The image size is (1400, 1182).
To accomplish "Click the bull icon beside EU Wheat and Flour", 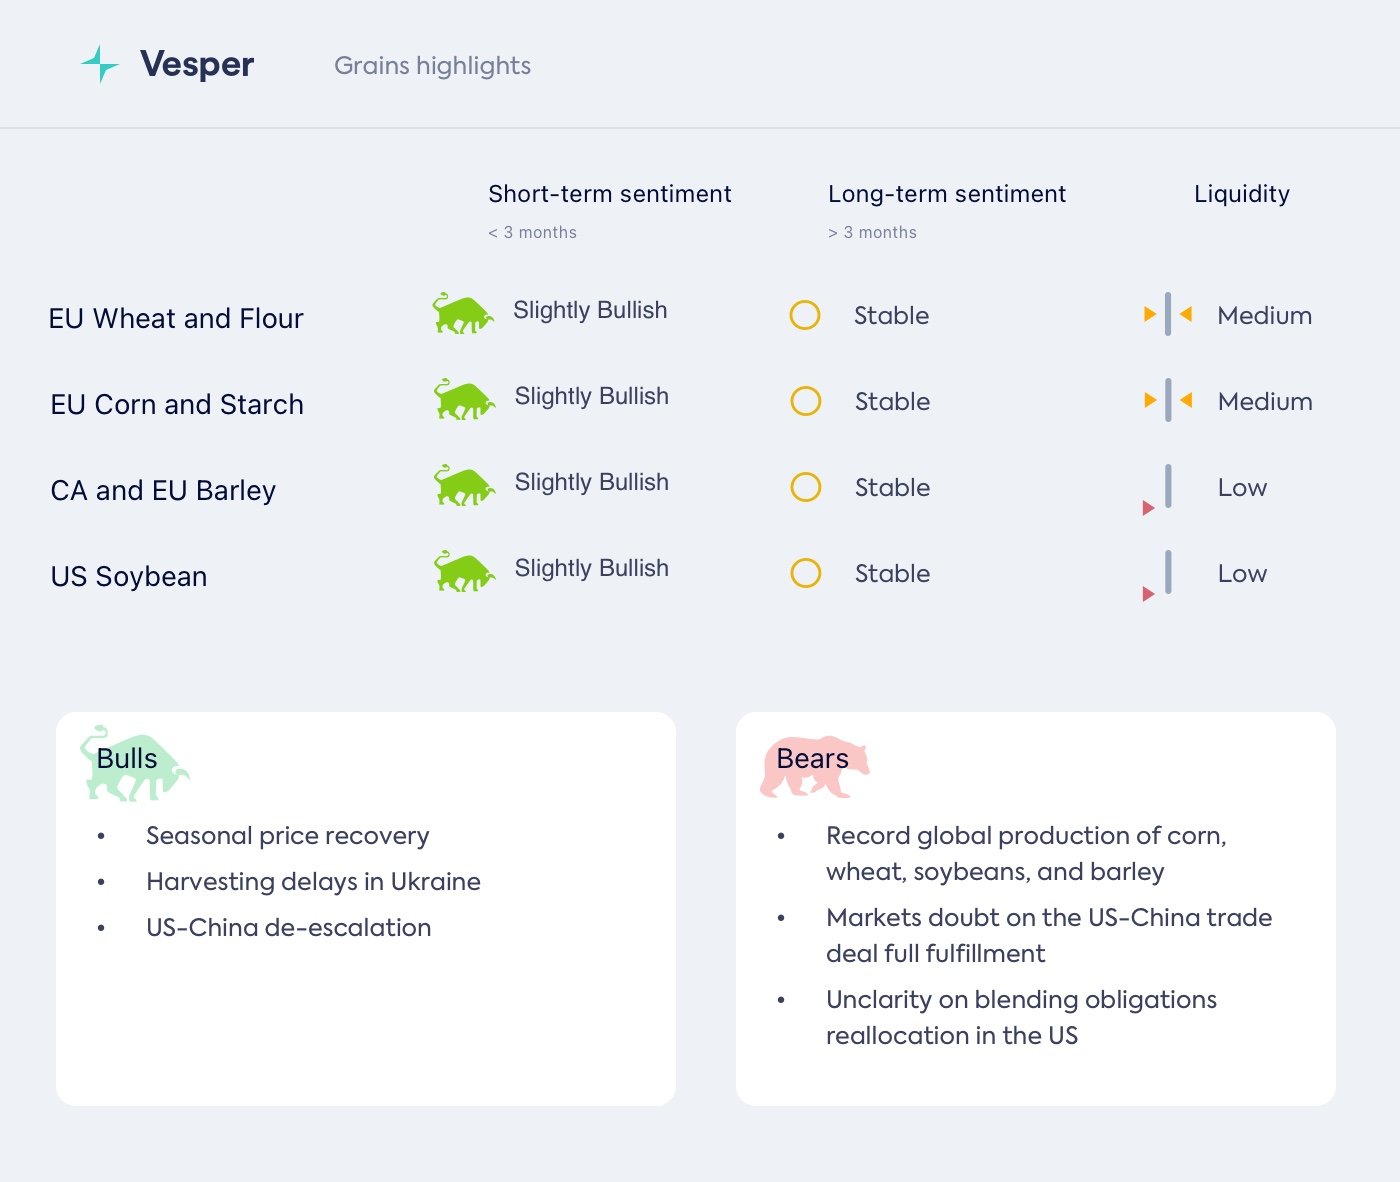I will click(x=462, y=314).
